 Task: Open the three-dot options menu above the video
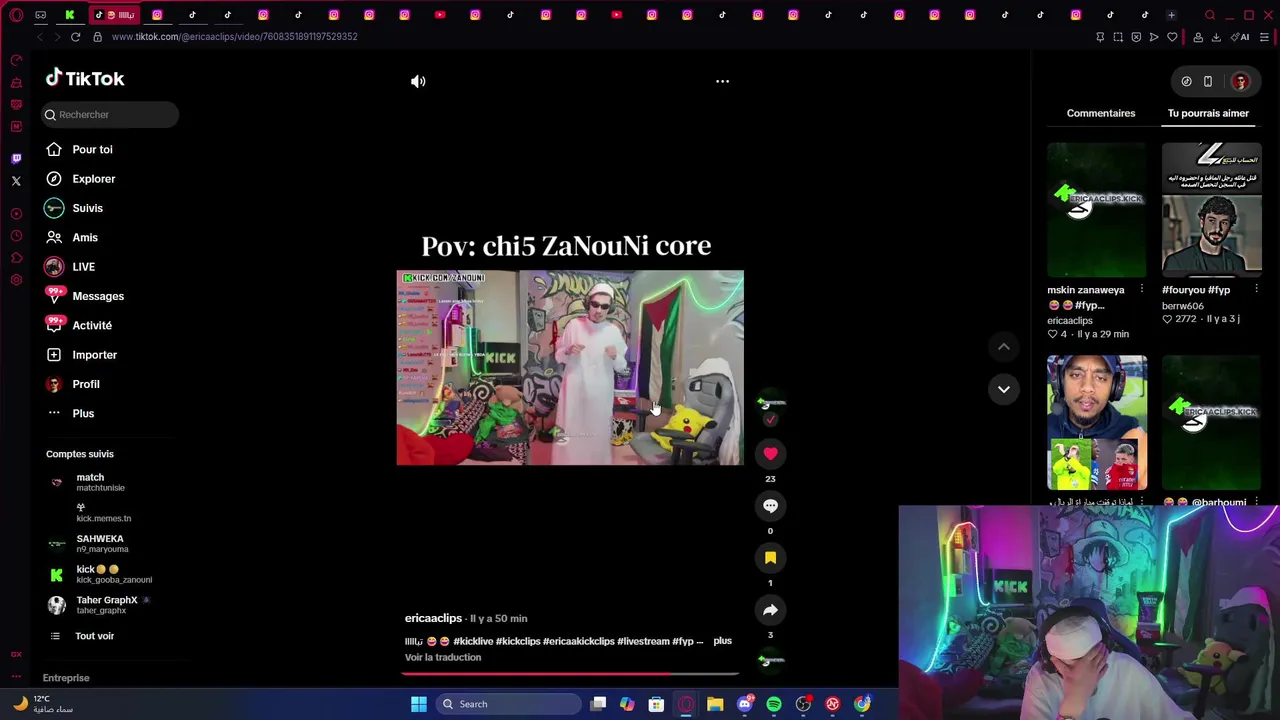(x=722, y=81)
